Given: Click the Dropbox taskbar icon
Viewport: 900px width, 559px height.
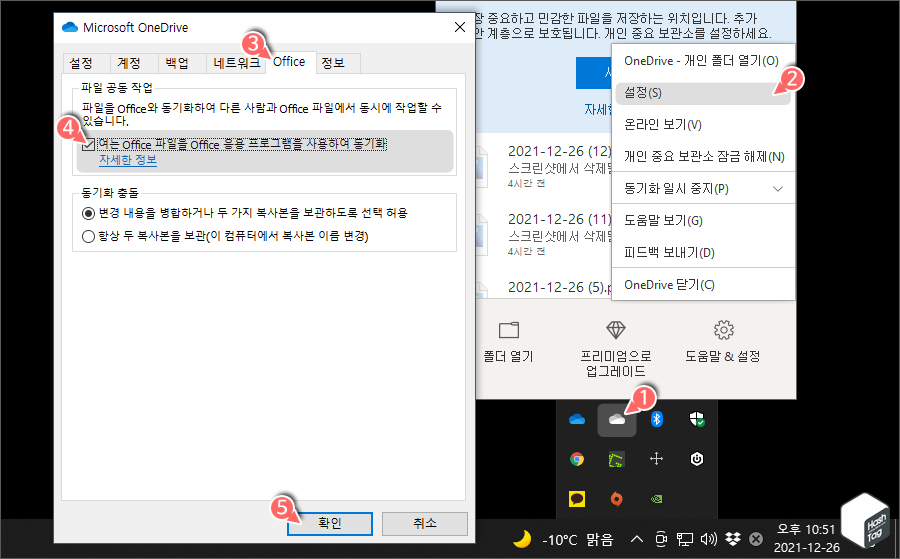Looking at the screenshot, I should [x=733, y=539].
